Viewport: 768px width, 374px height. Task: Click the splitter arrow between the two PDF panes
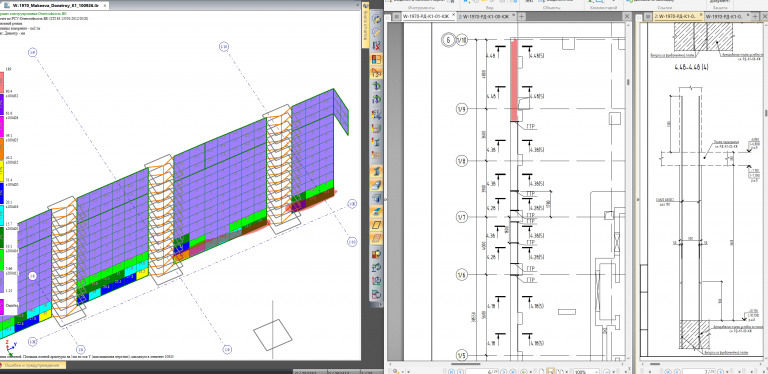pyautogui.click(x=638, y=199)
